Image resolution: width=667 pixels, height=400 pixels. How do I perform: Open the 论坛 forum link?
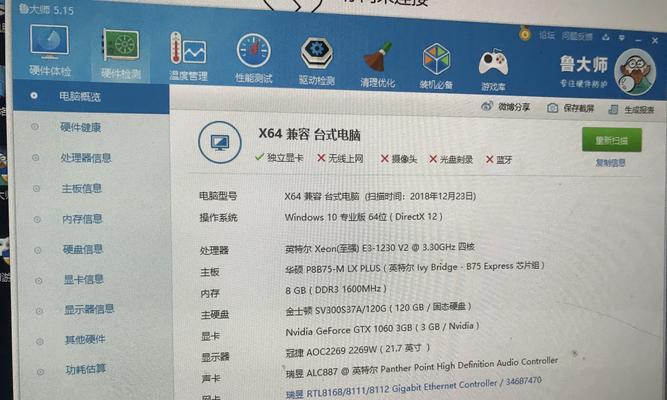[547, 35]
